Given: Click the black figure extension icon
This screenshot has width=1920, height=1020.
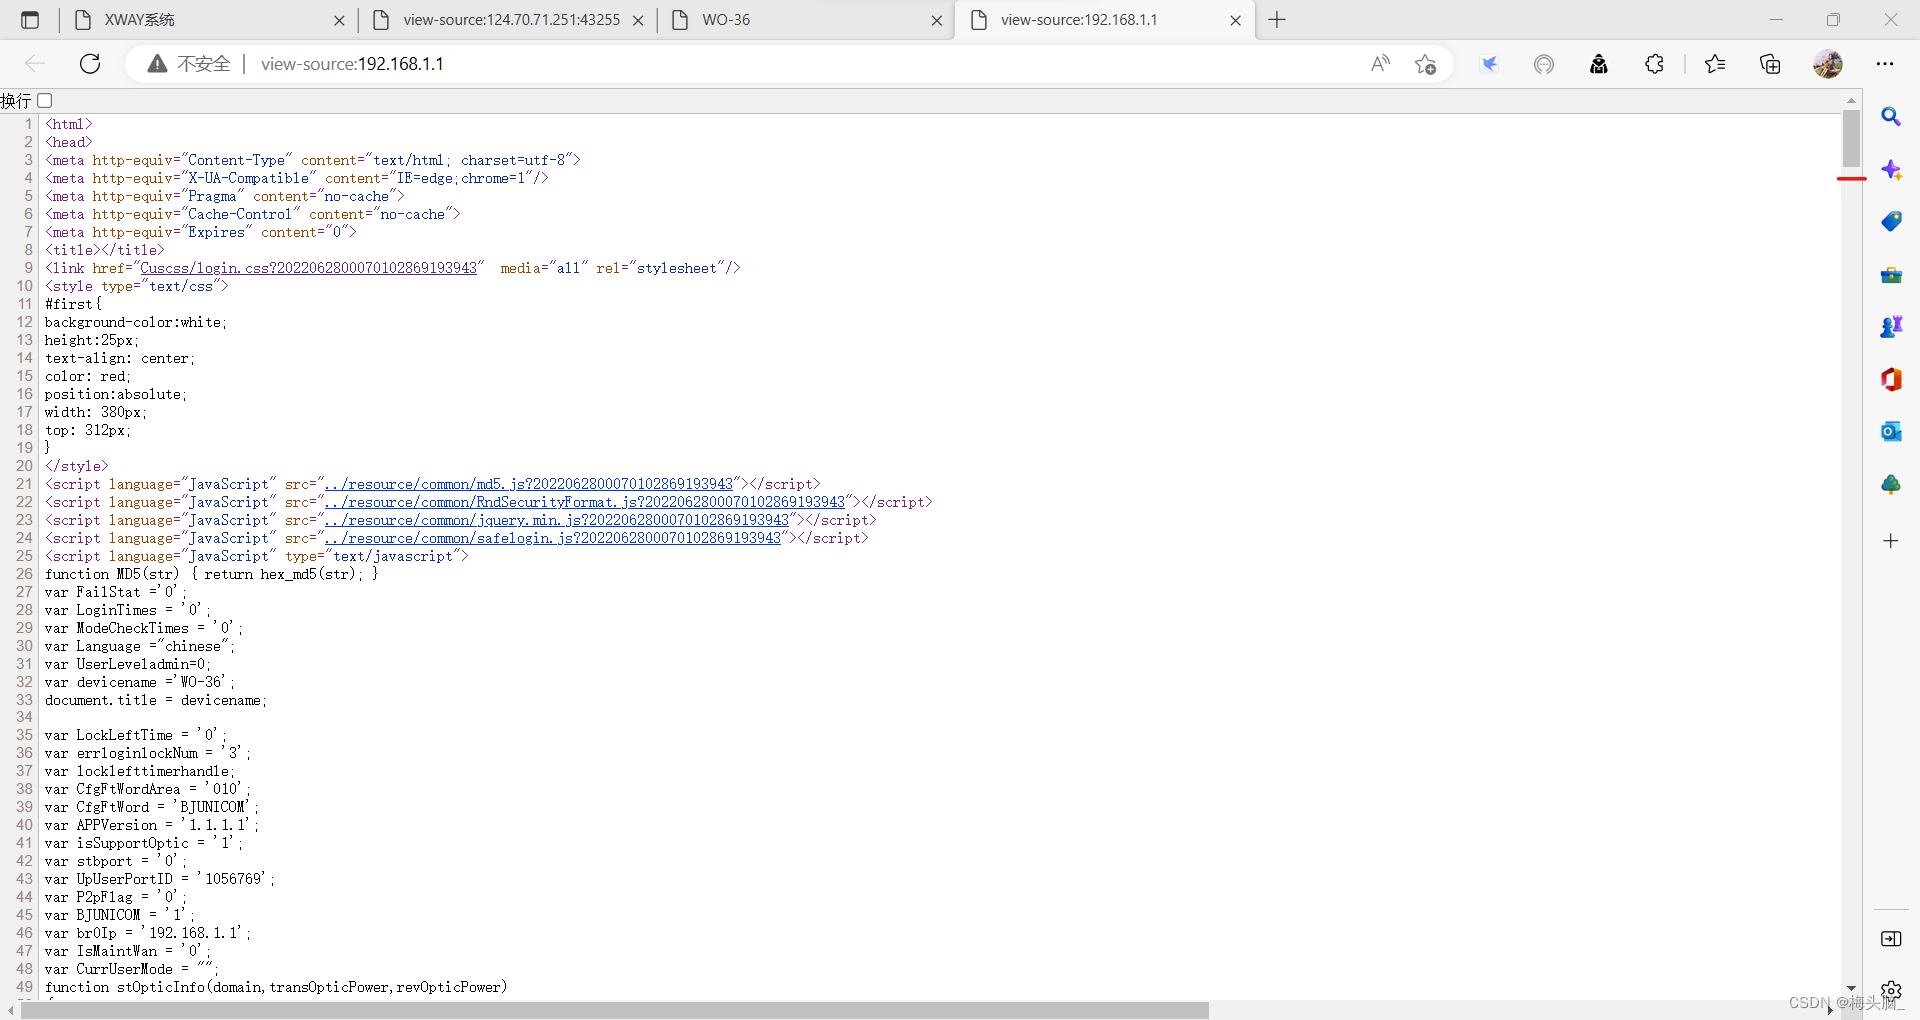Looking at the screenshot, I should click(1599, 64).
